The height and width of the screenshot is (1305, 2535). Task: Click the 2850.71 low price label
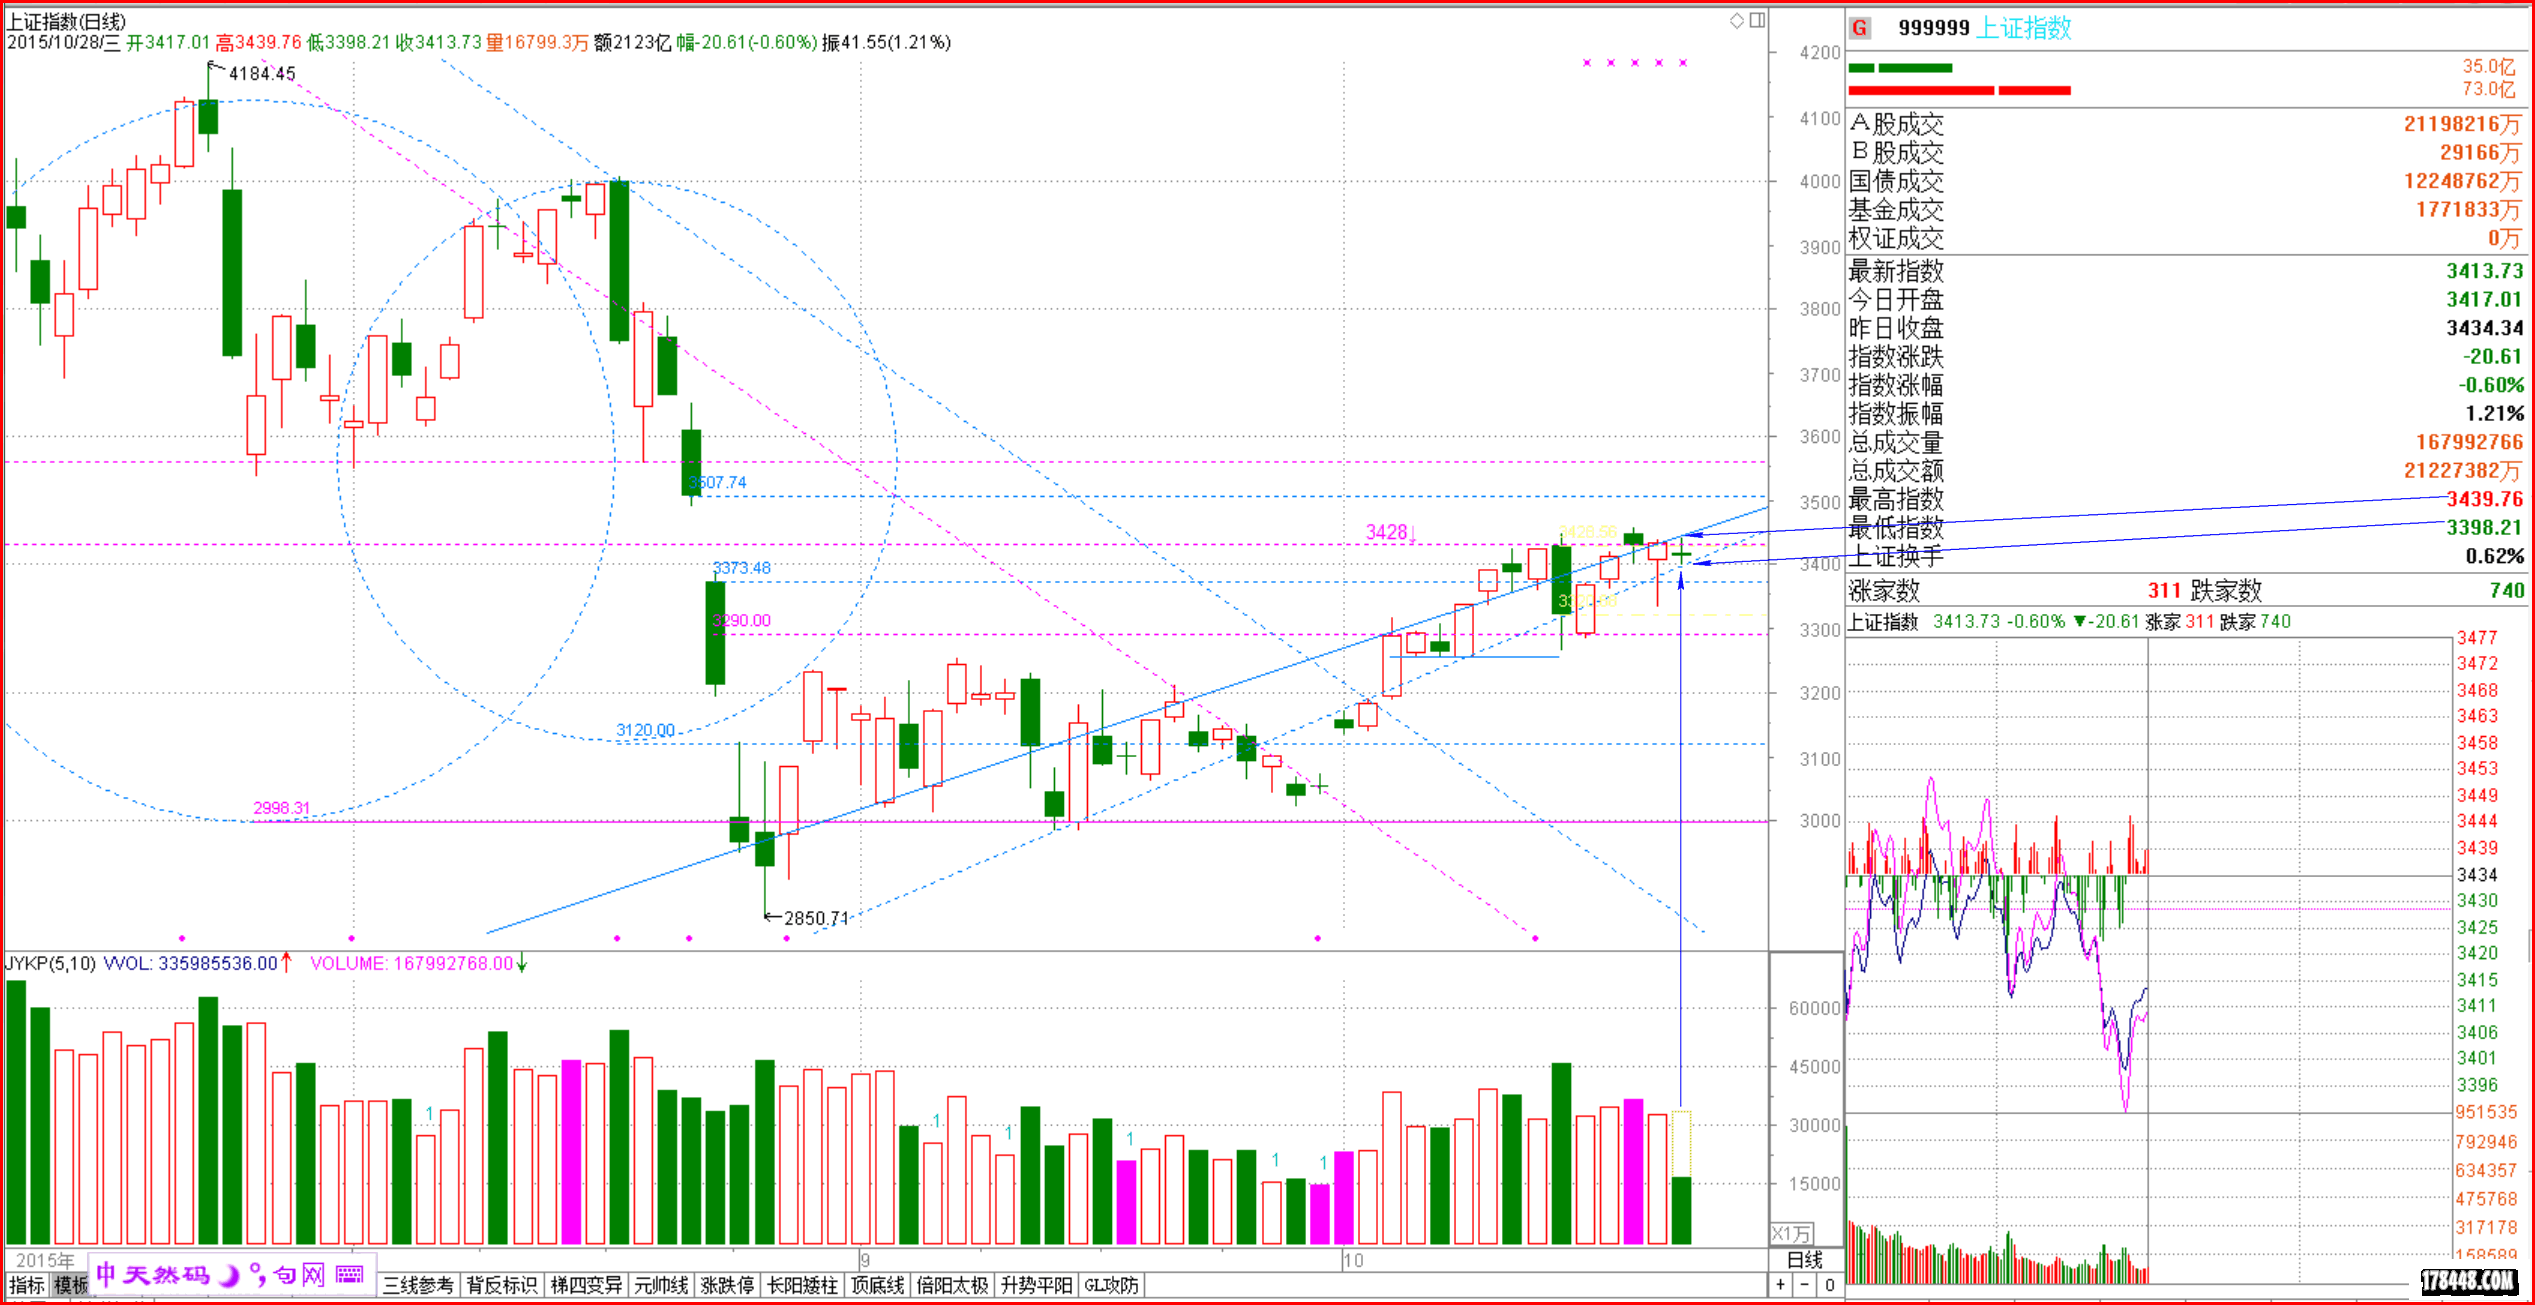pyautogui.click(x=817, y=918)
